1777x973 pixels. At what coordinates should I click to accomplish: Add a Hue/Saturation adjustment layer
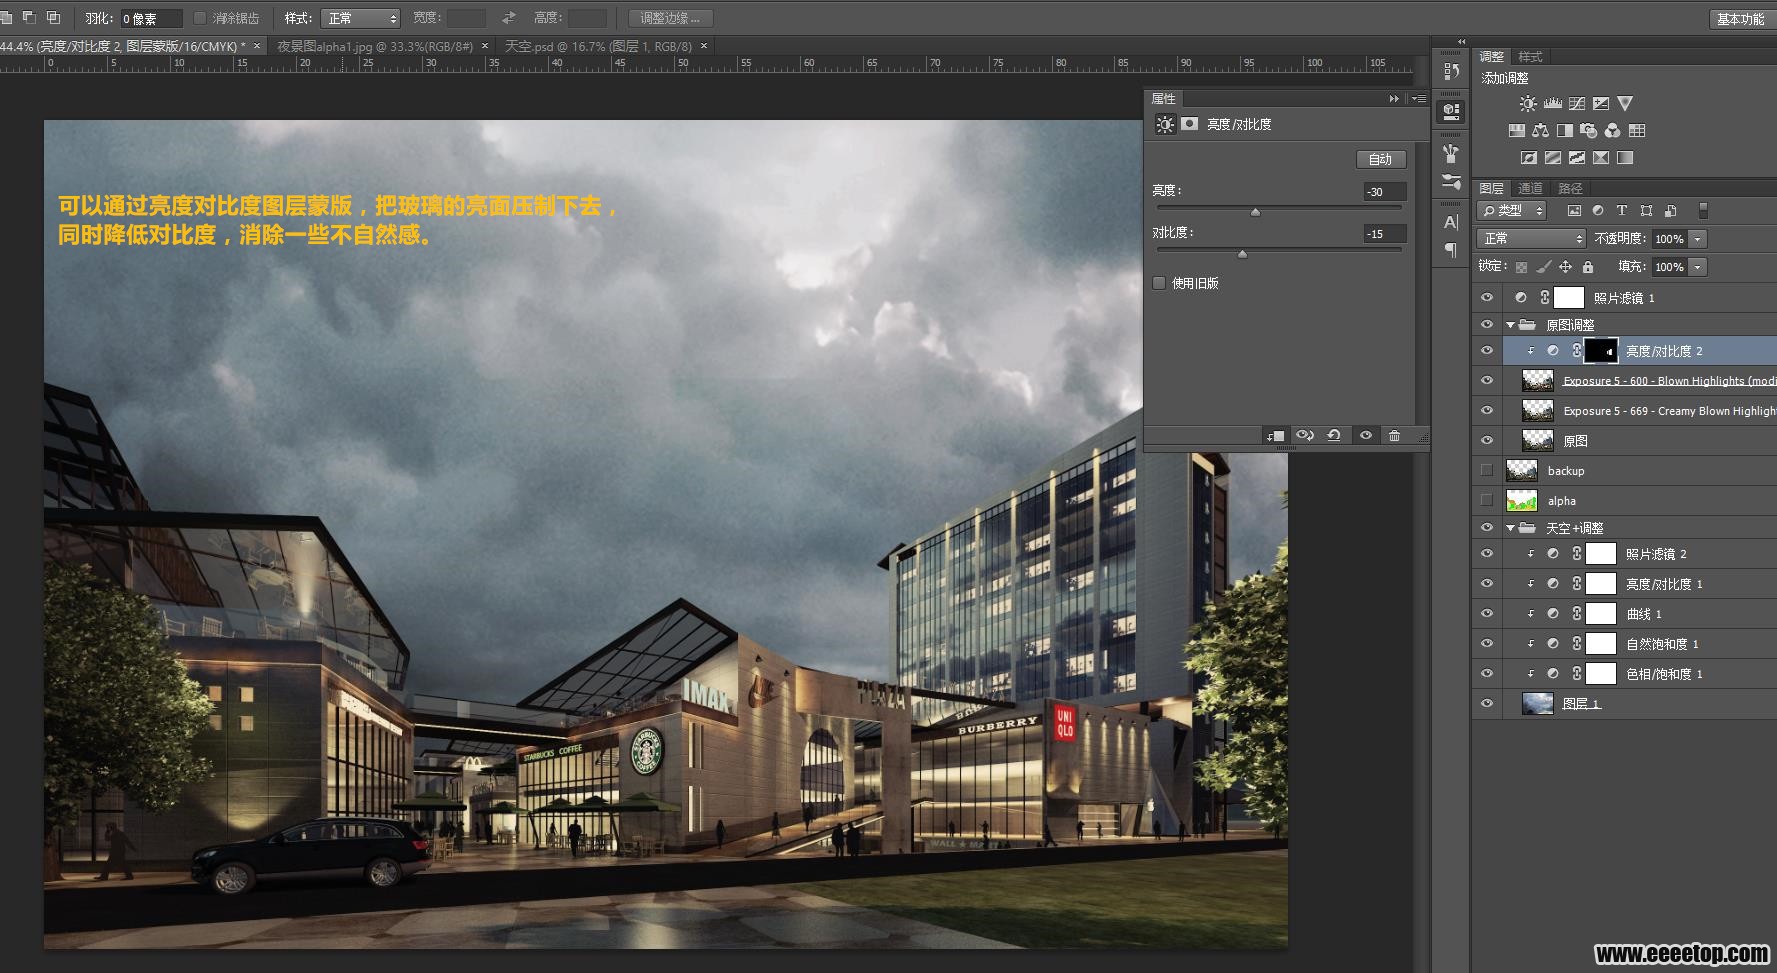tap(1517, 130)
